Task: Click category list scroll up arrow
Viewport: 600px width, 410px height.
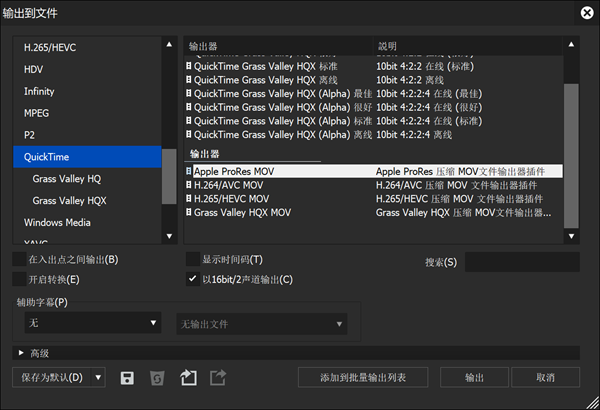Action: point(169,44)
